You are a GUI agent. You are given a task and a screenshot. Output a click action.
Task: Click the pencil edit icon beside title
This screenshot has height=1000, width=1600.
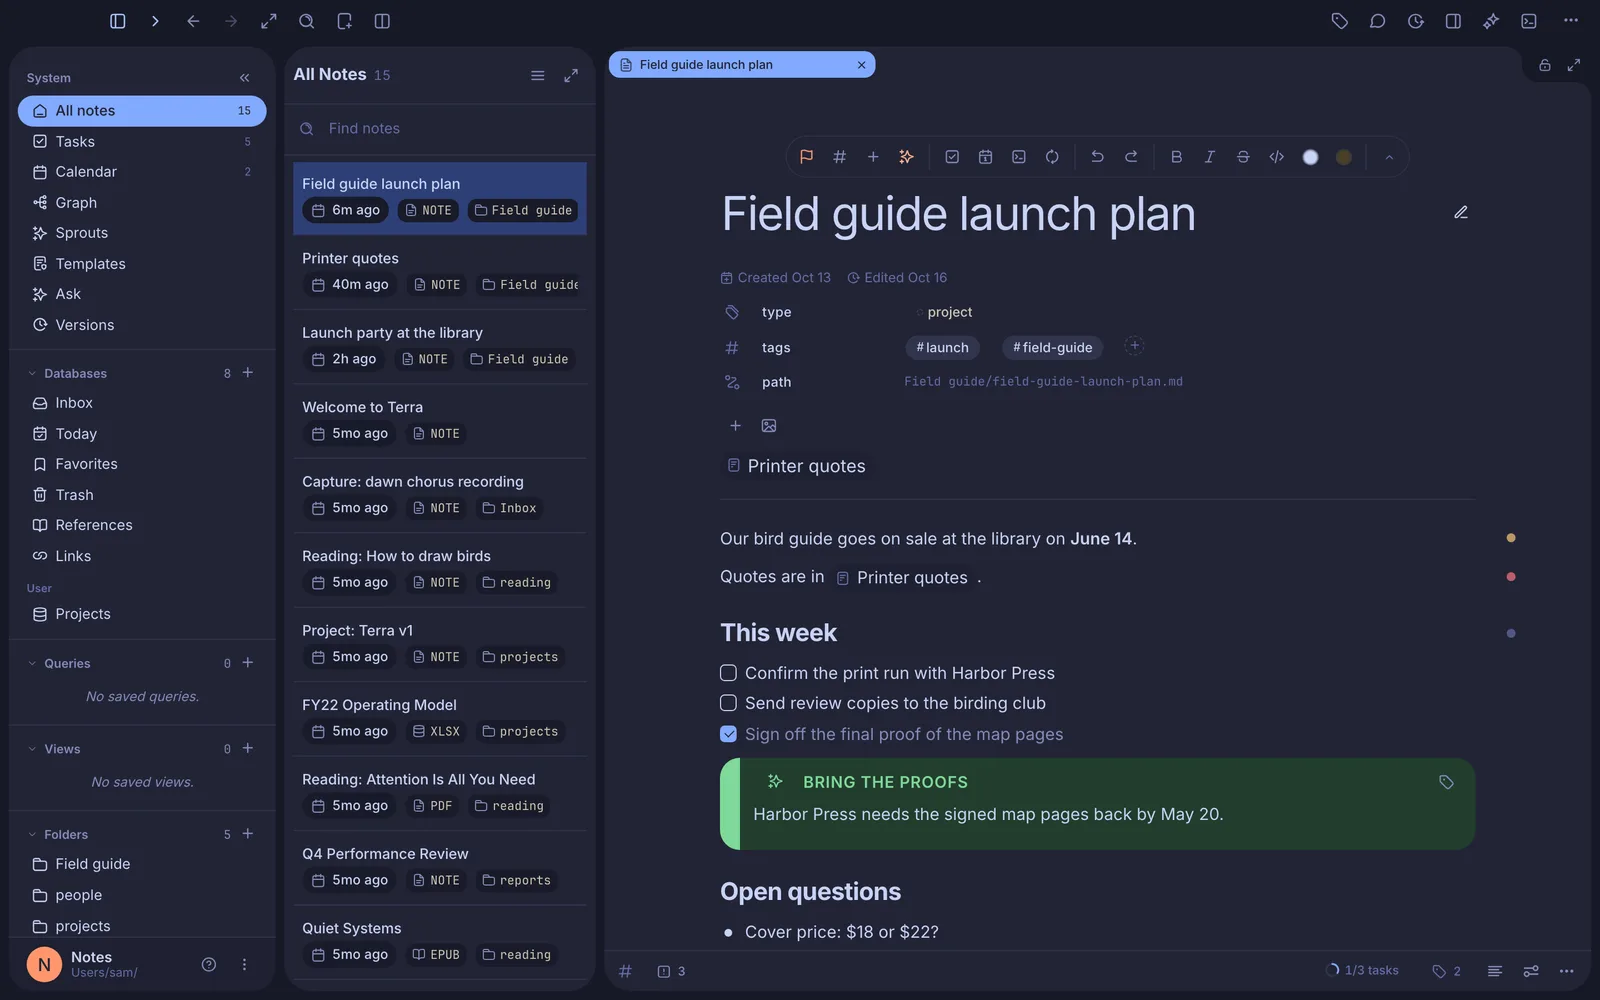click(1461, 212)
